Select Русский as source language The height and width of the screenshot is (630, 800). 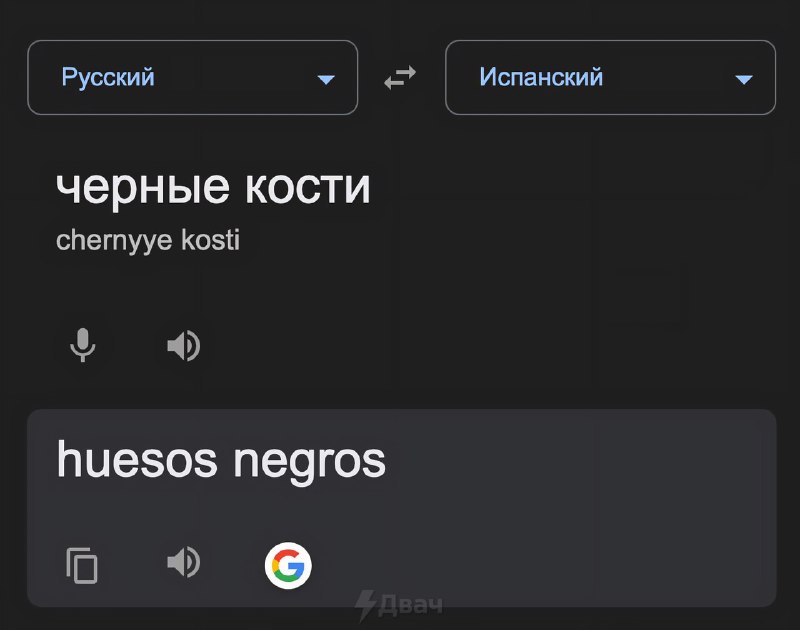(x=107, y=78)
